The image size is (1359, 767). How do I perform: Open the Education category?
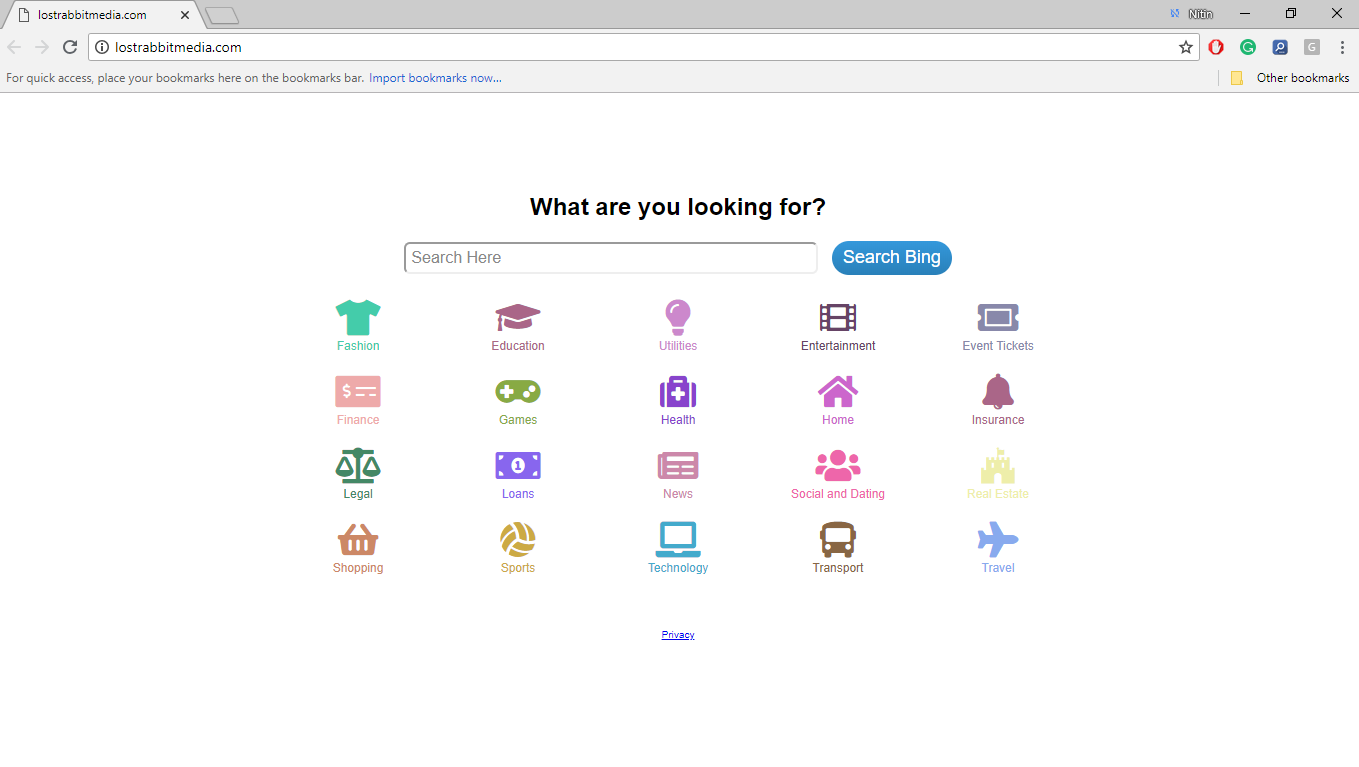(x=518, y=315)
